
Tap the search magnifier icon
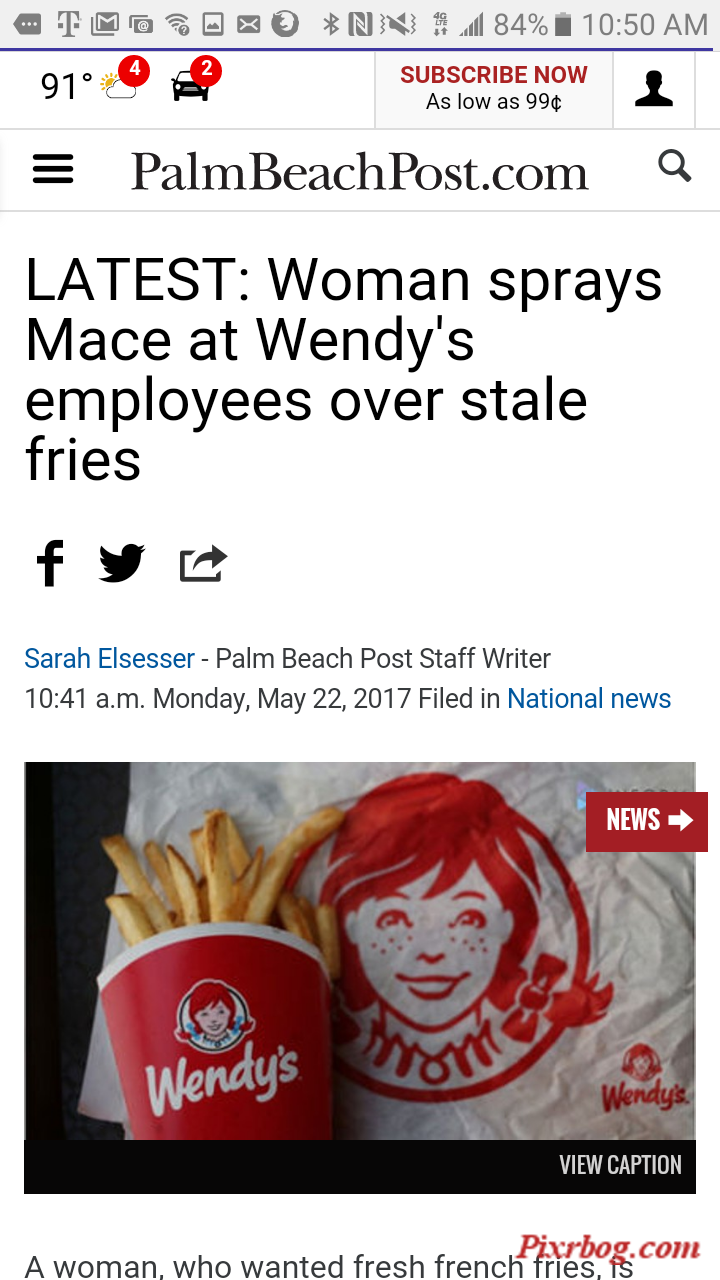coord(675,166)
